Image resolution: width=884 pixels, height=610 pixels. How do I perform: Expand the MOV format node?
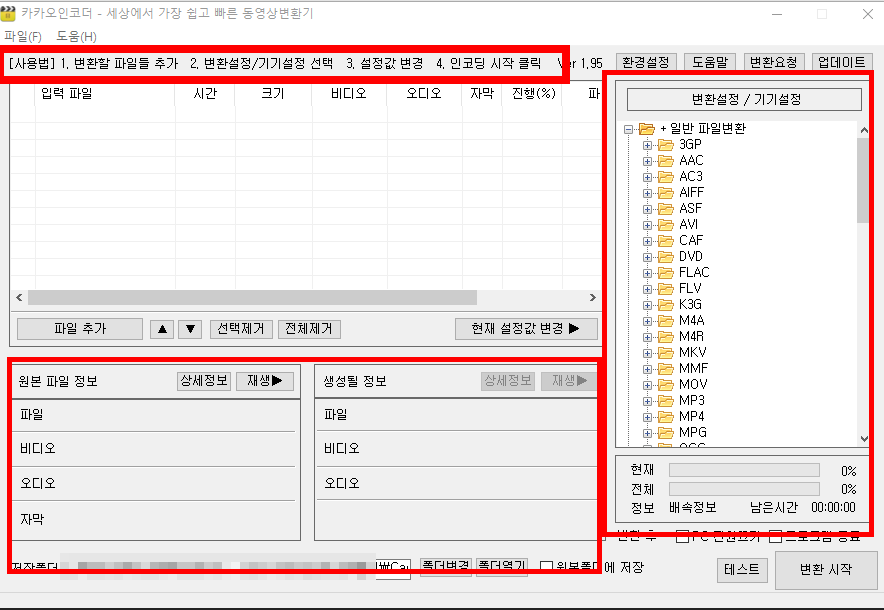pyautogui.click(x=649, y=384)
